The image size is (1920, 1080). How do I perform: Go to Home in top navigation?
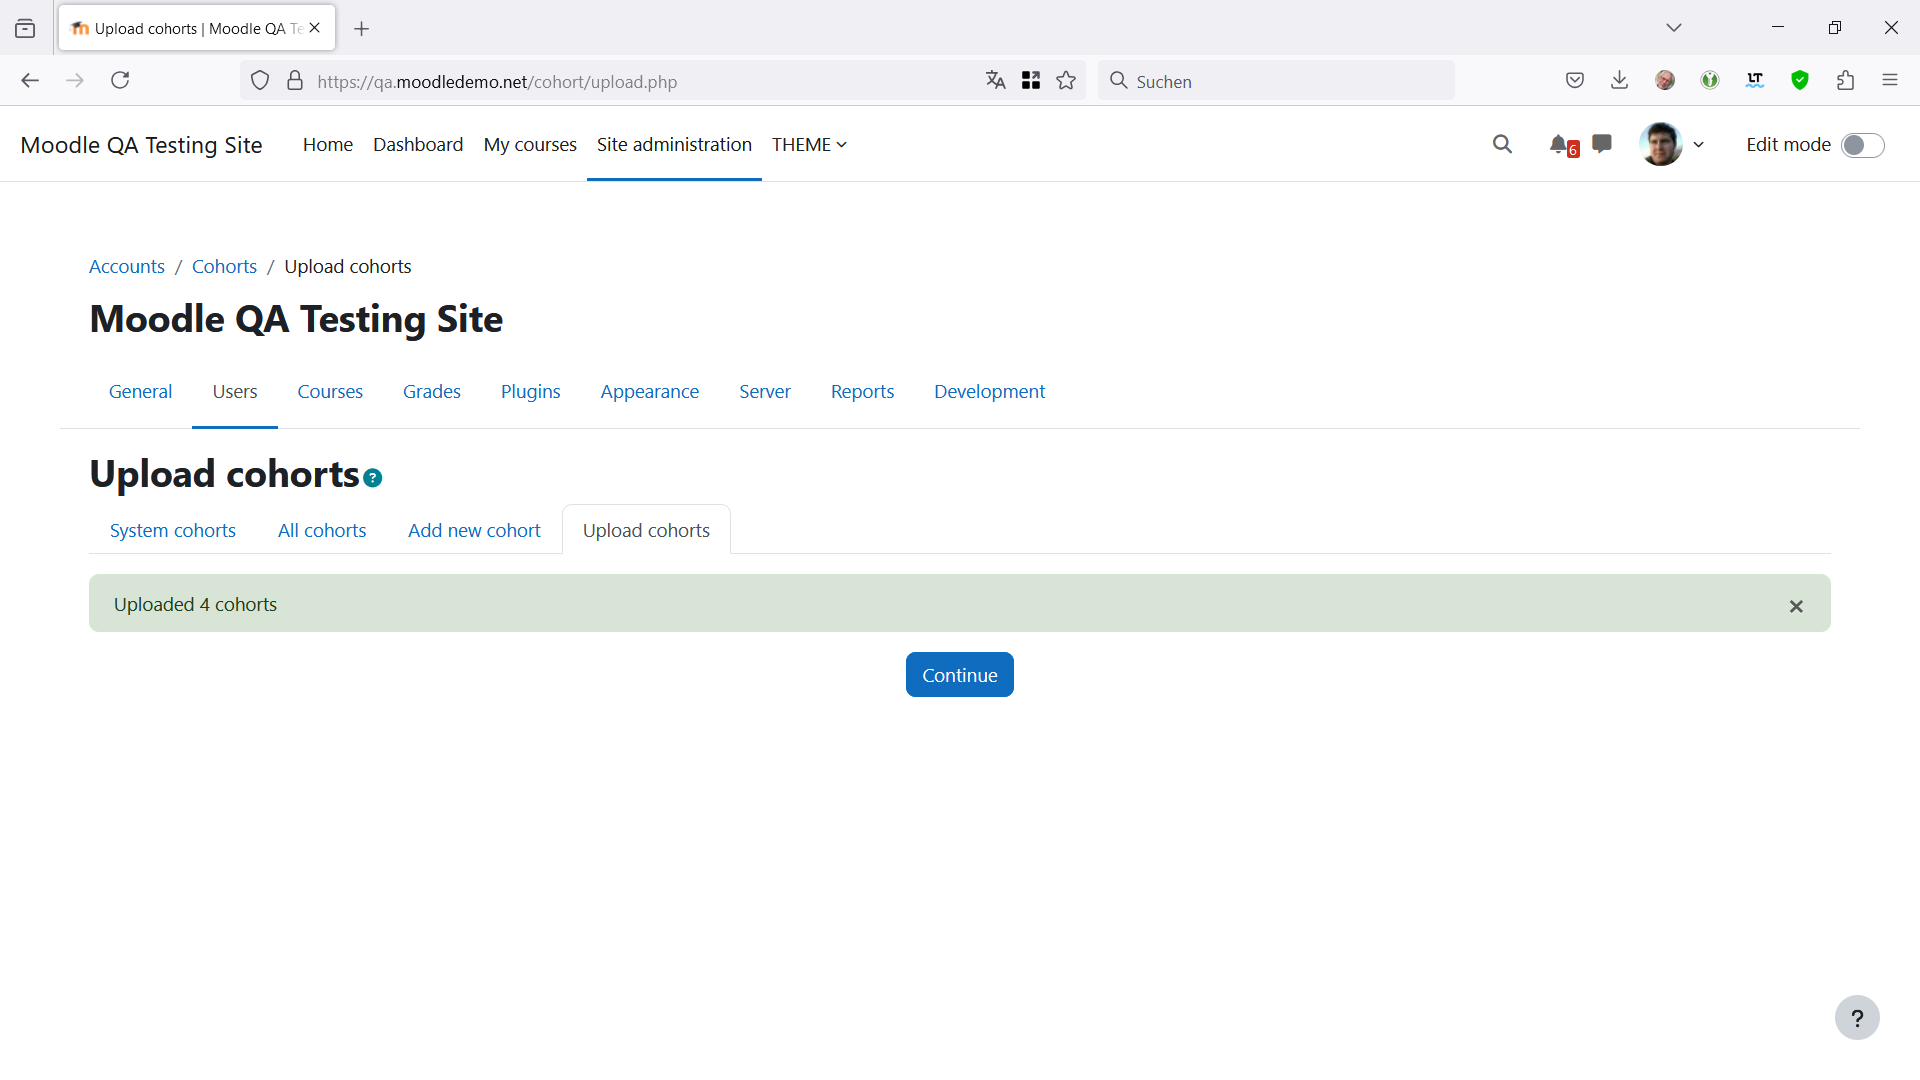click(328, 145)
